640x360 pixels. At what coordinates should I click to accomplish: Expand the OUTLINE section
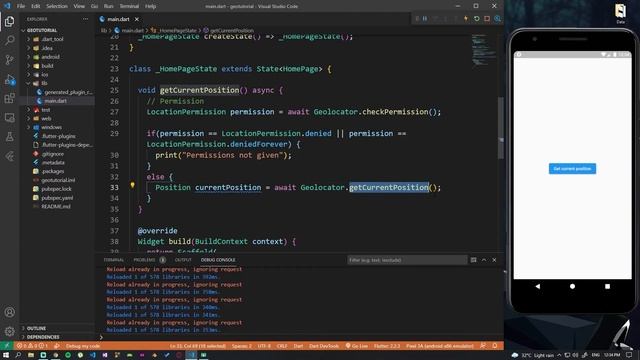point(36,329)
